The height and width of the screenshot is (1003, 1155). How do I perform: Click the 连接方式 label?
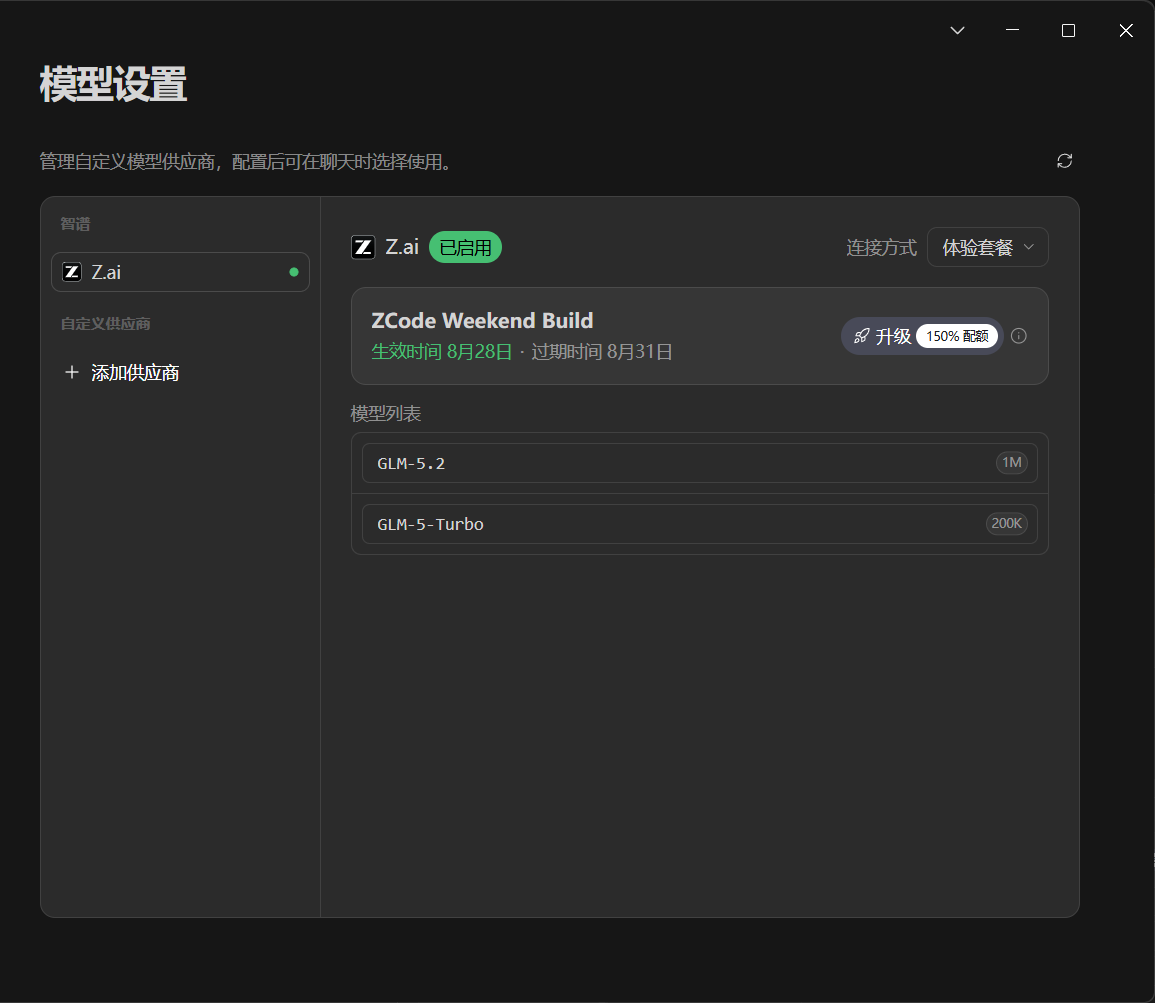pos(881,247)
